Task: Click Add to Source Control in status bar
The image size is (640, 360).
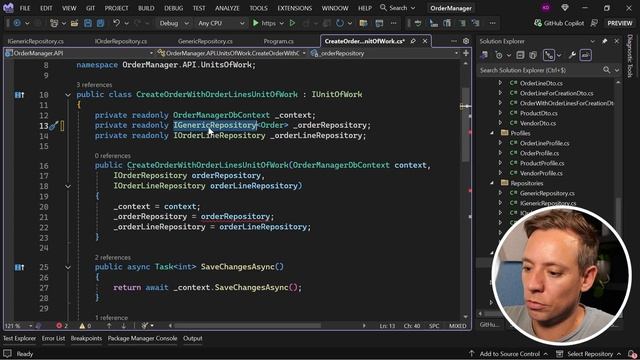Action: (509, 354)
